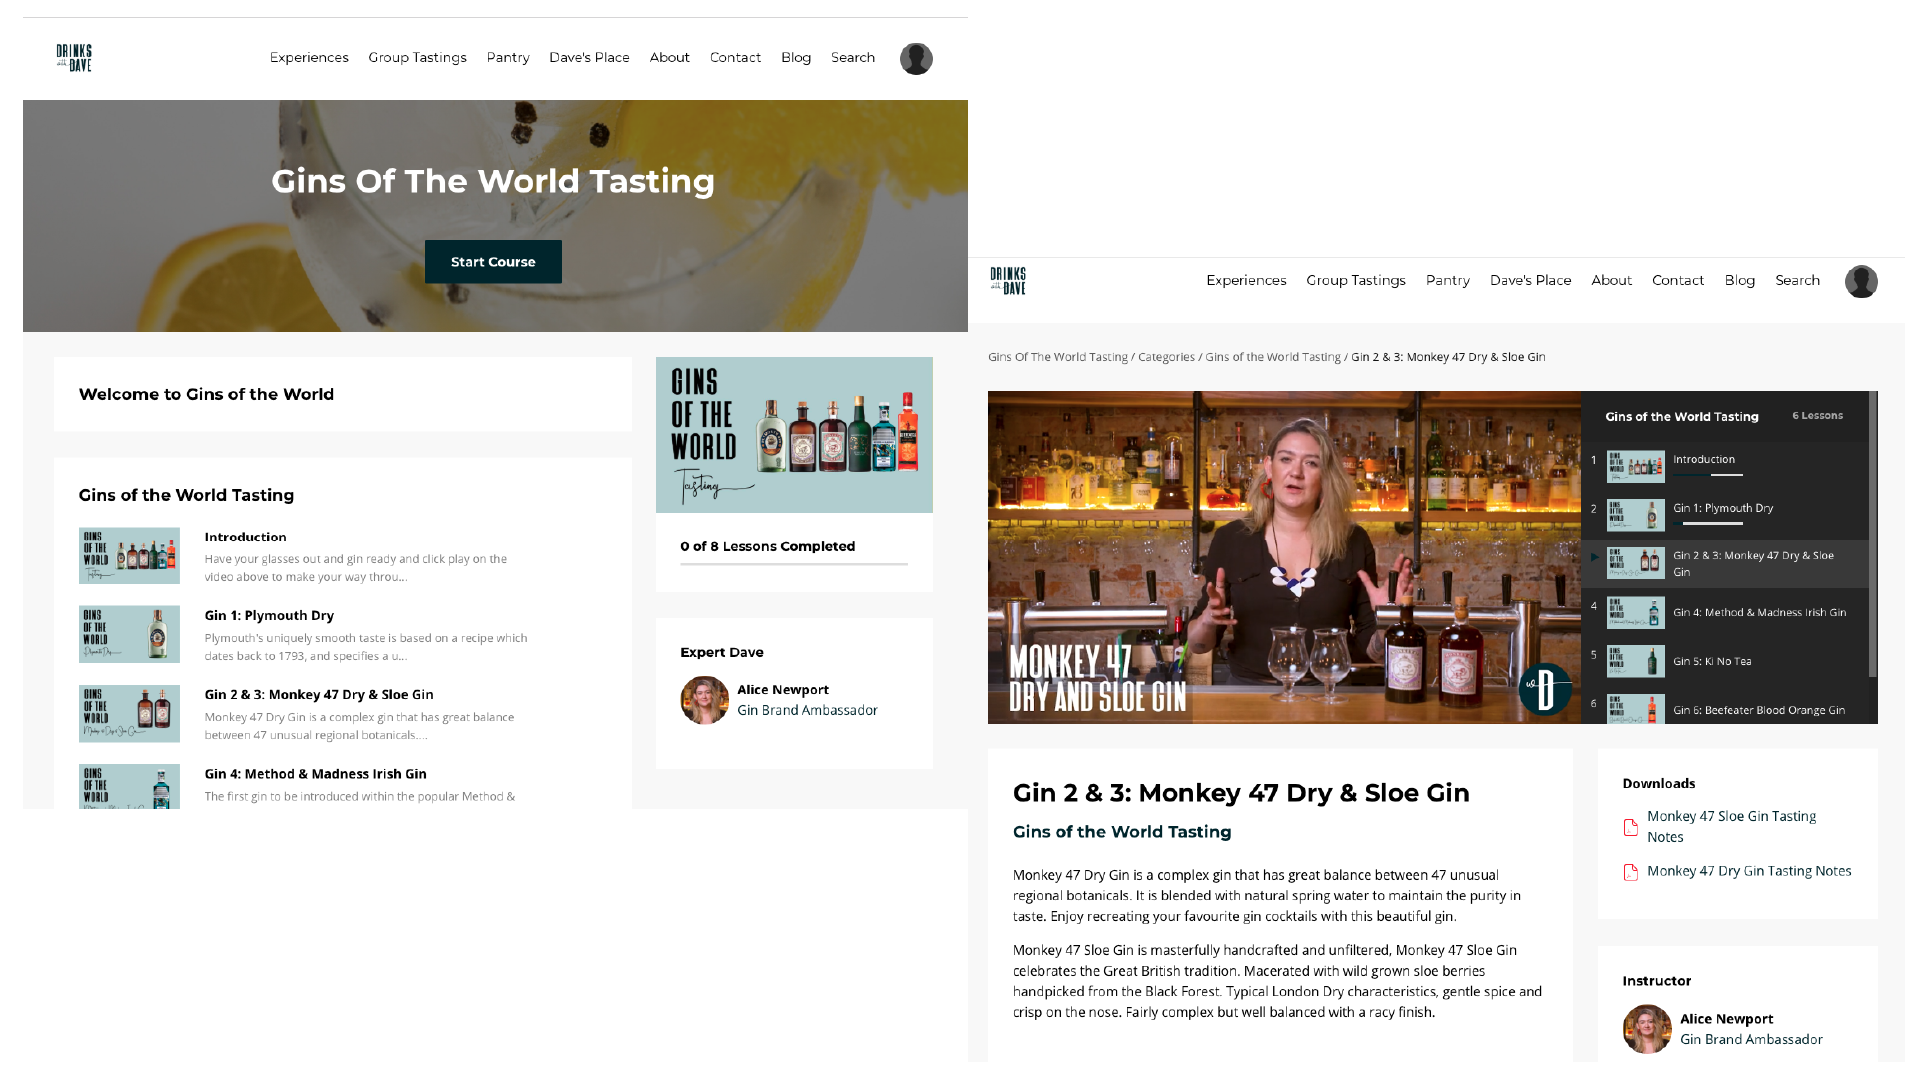Viewport: 1920px width, 1080px height.
Task: Select Gin 5: Ki No Tea in playlist
Action: (1725, 661)
